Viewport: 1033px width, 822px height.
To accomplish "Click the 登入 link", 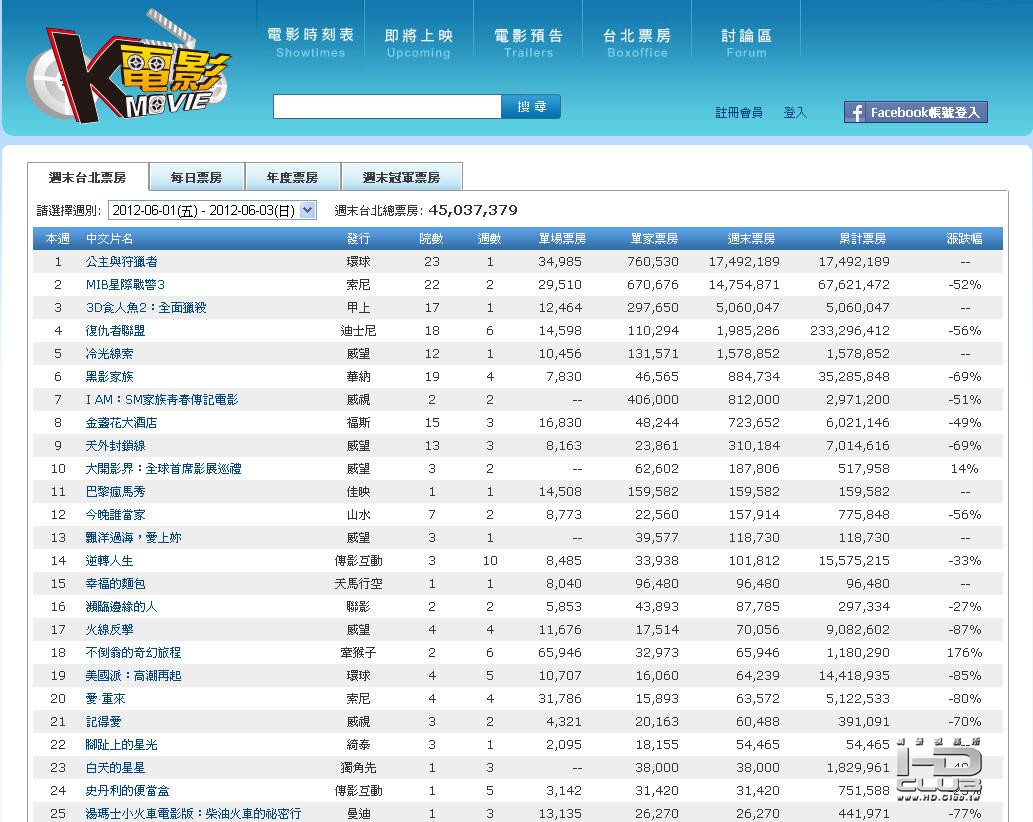I will click(x=795, y=113).
